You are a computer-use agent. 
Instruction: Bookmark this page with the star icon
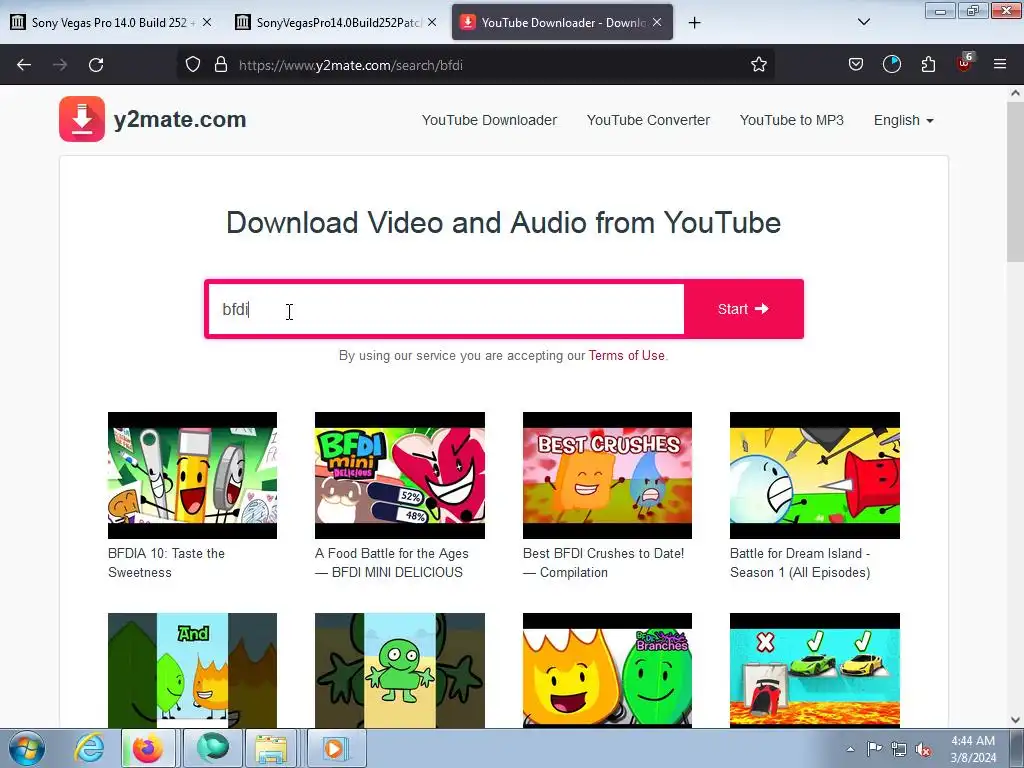pyautogui.click(x=758, y=65)
